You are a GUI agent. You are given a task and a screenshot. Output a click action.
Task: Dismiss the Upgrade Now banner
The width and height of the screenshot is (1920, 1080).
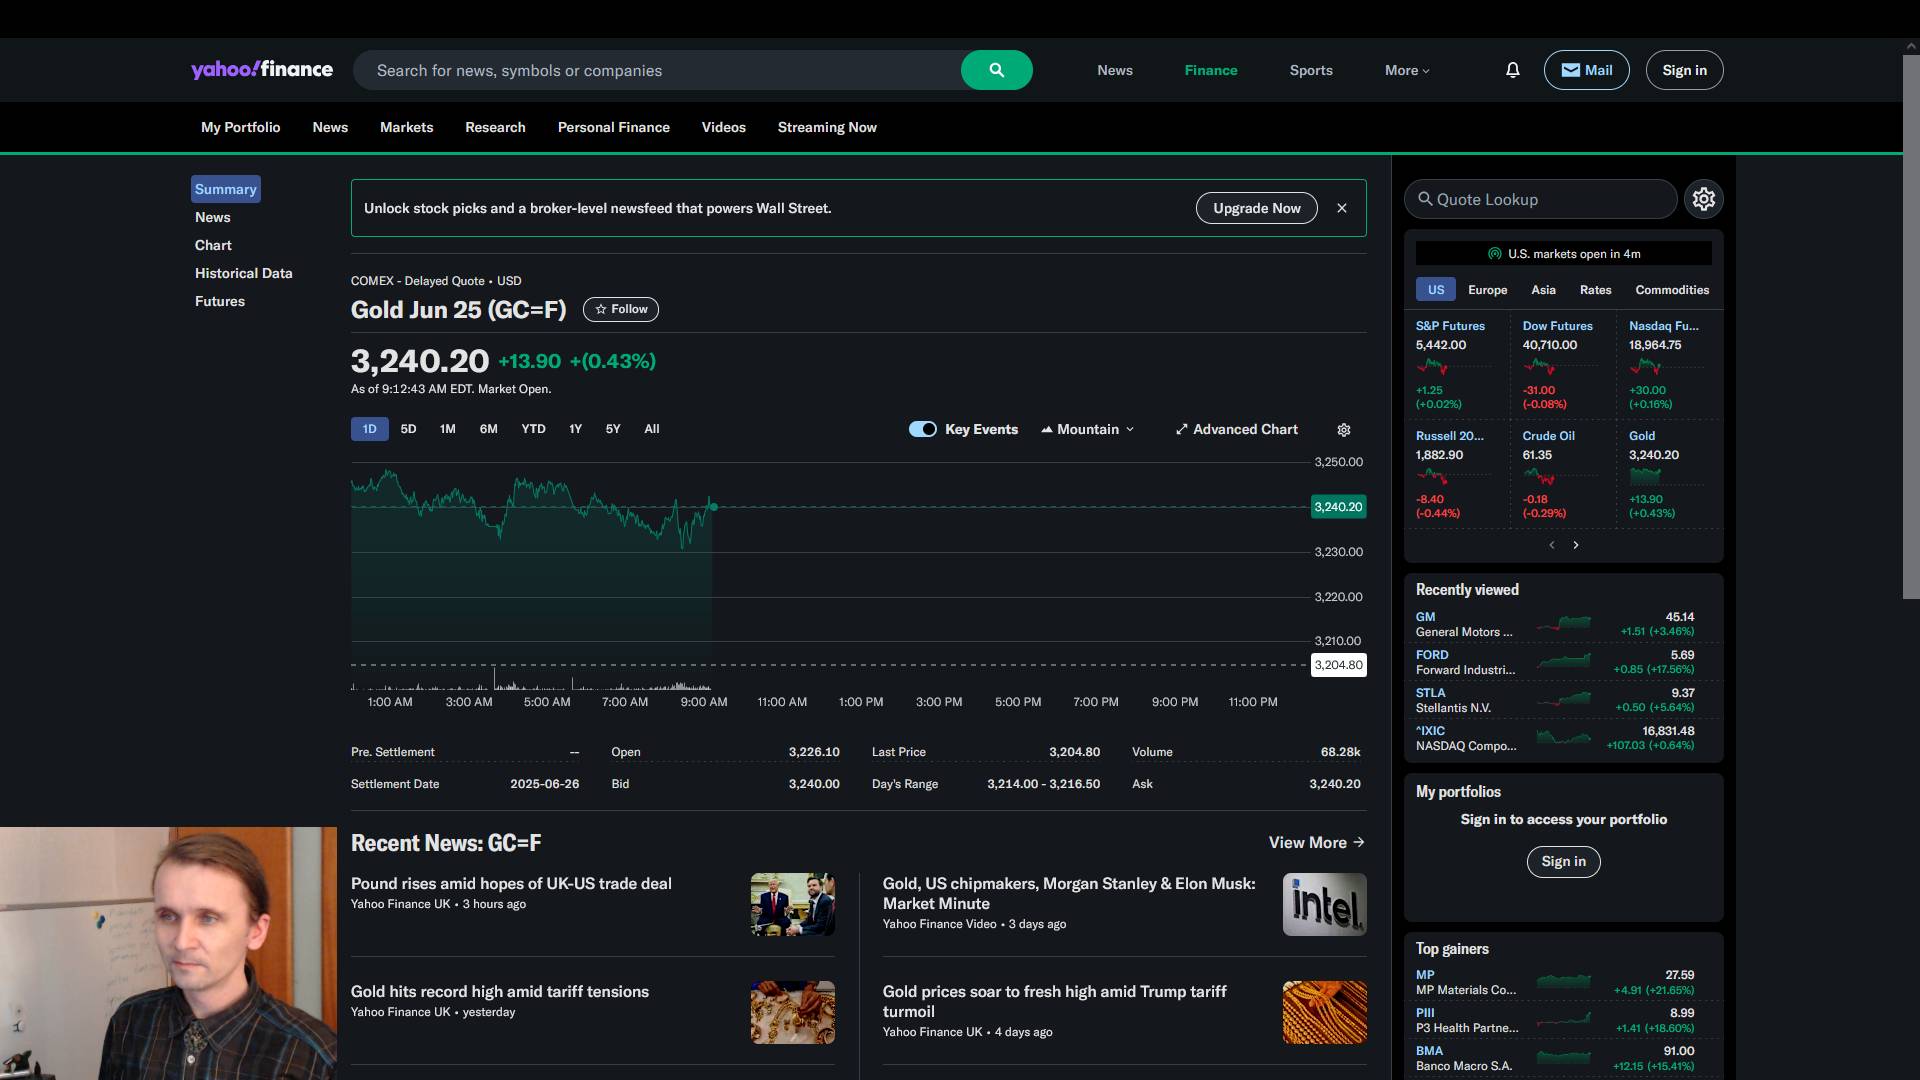[1342, 208]
